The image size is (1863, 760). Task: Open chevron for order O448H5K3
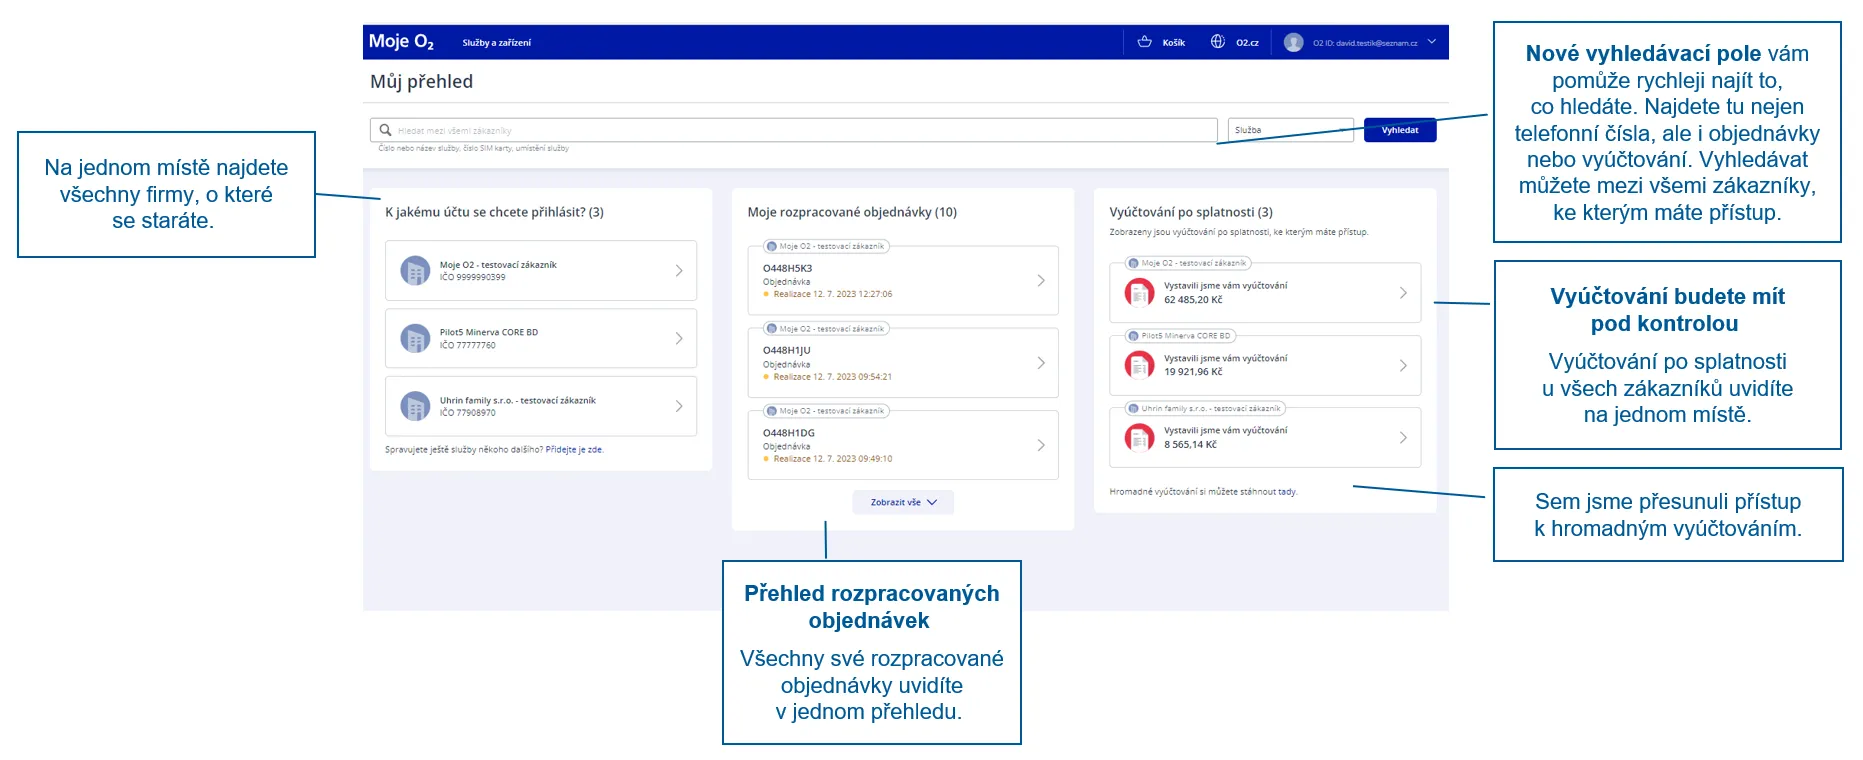[1041, 281]
